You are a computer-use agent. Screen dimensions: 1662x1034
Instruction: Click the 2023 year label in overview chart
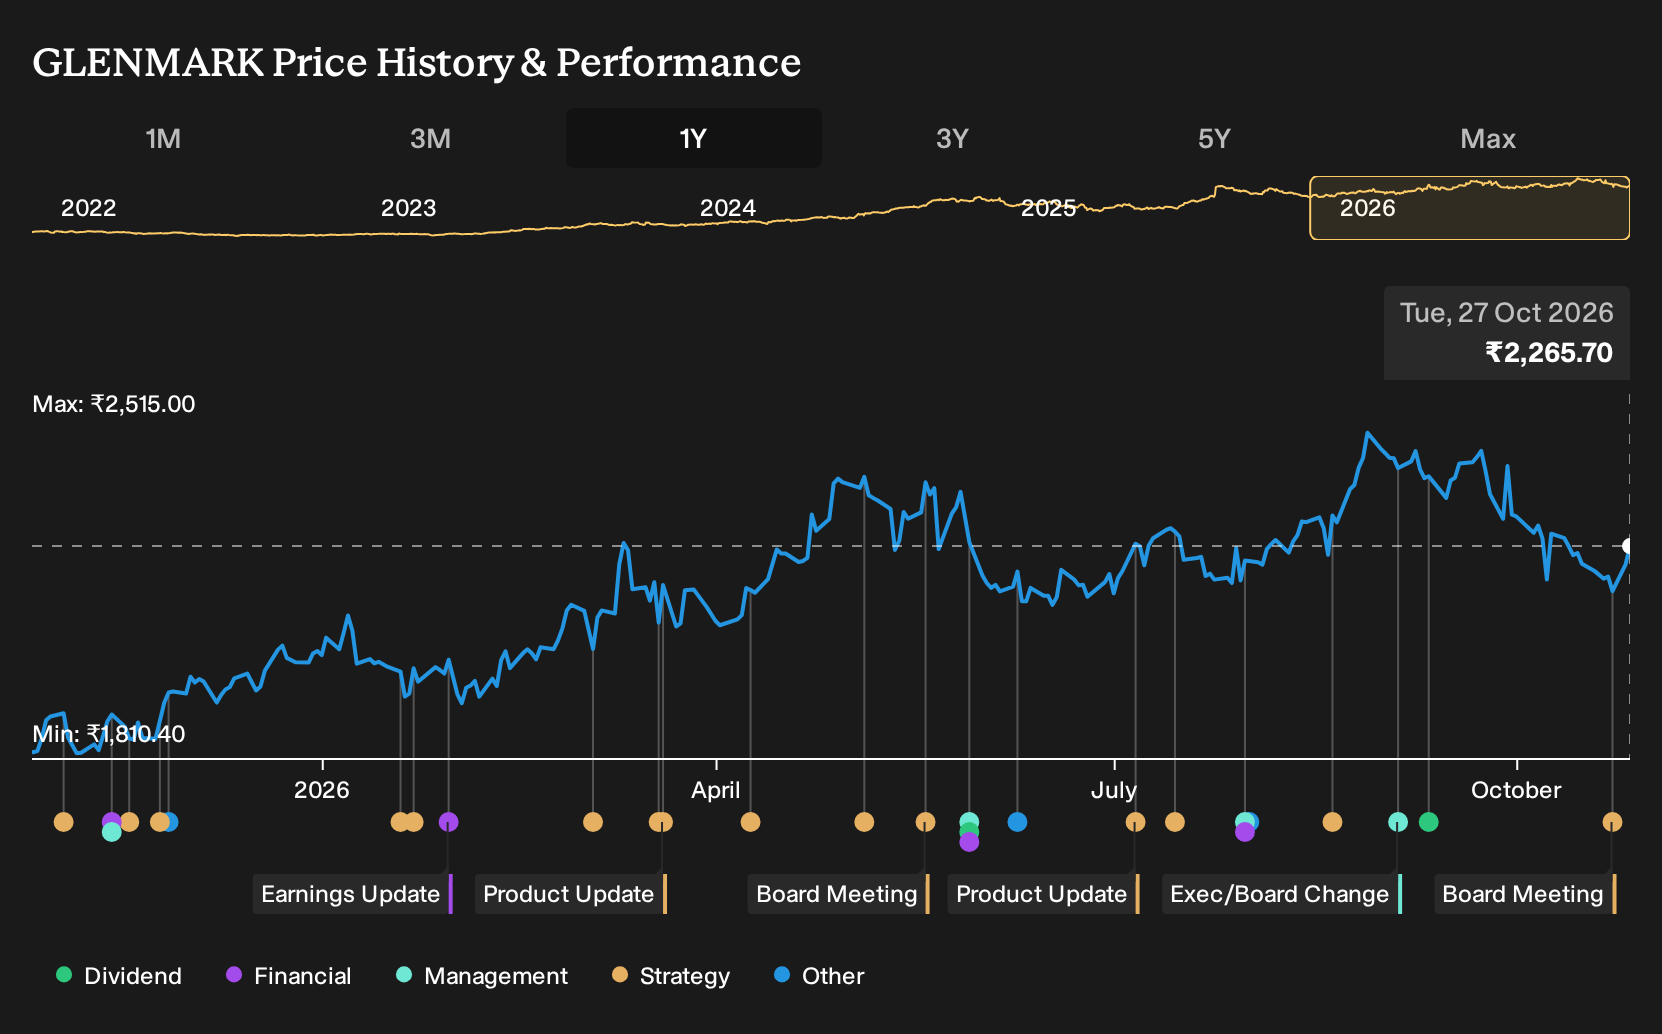(409, 208)
